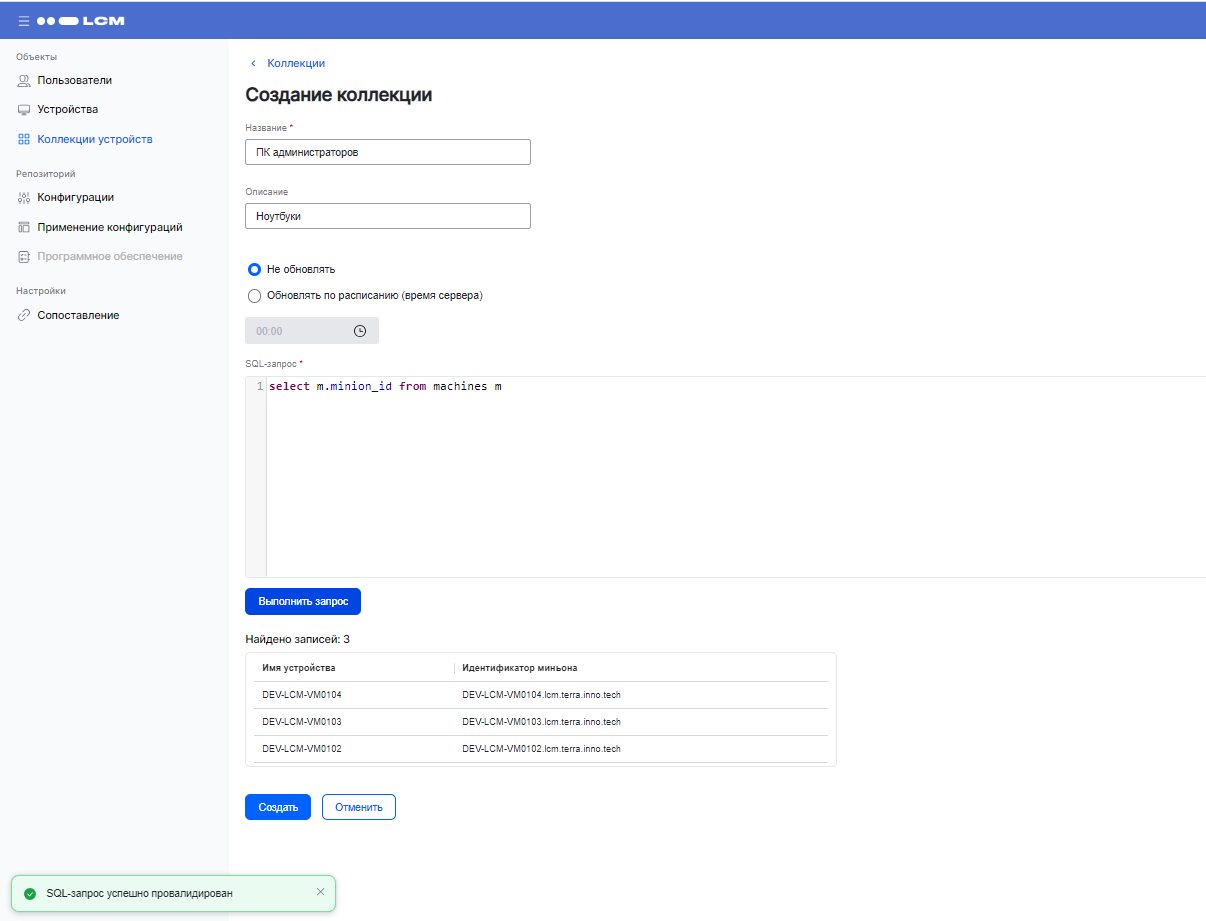The image size is (1206, 921).
Task: Open the Программное обеспечение menu item
Action: tap(110, 257)
